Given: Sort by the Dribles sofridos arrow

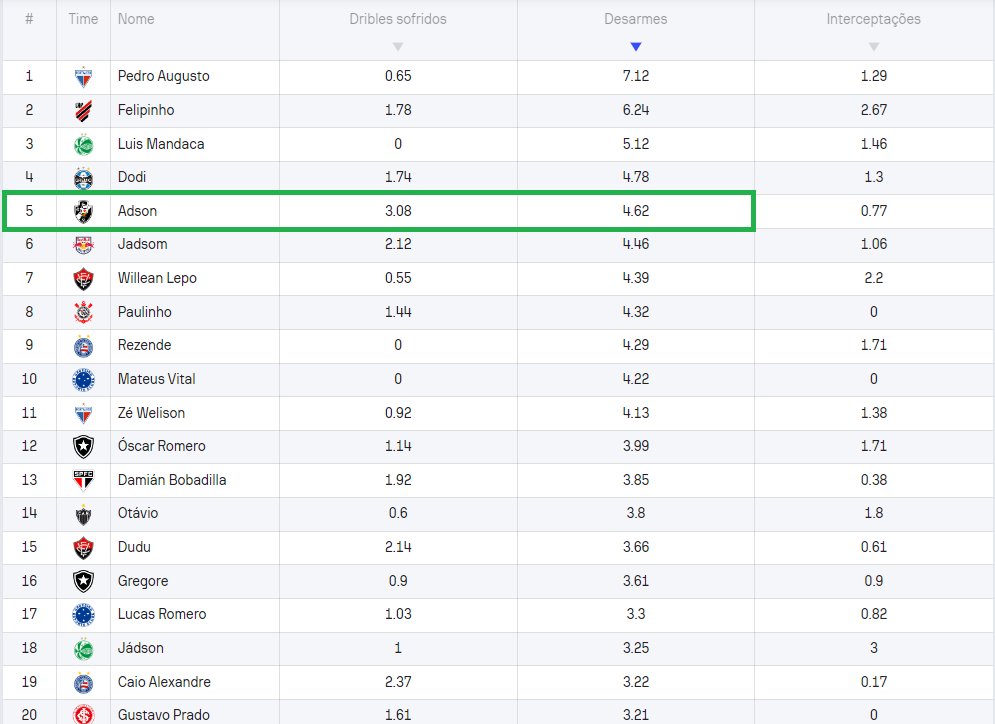Looking at the screenshot, I should coord(398,47).
